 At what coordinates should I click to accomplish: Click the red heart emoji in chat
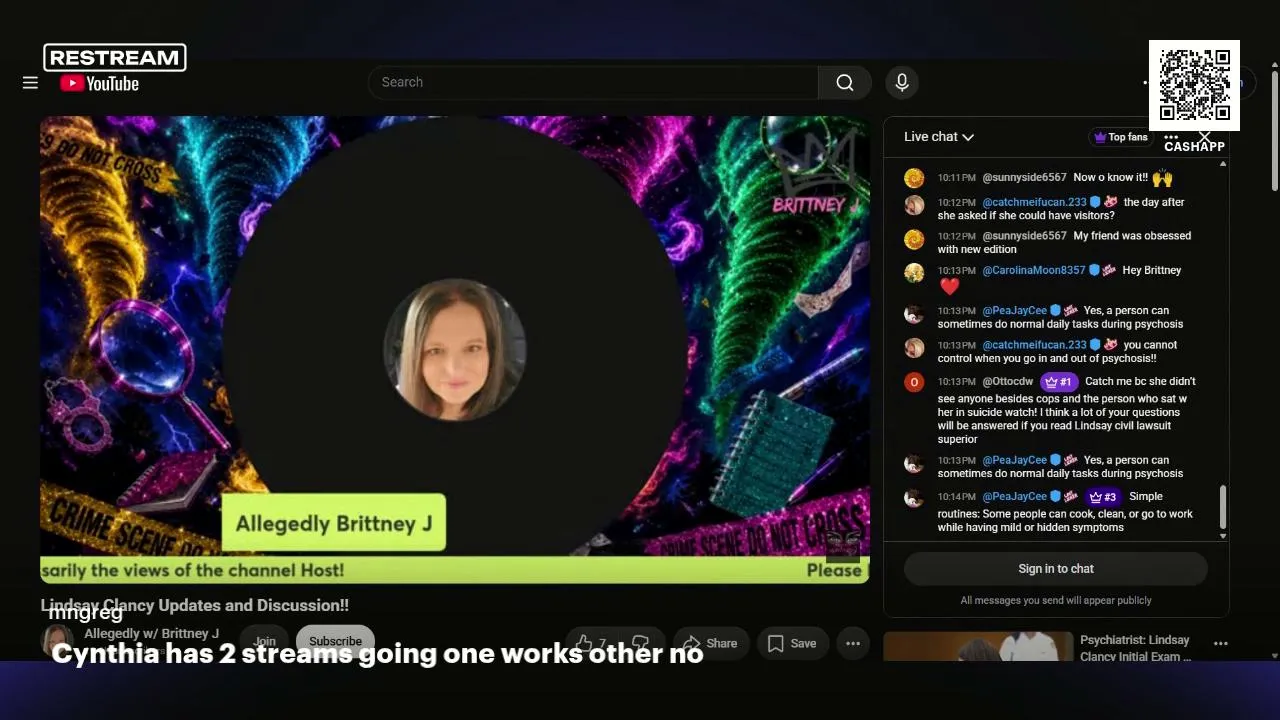(950, 287)
